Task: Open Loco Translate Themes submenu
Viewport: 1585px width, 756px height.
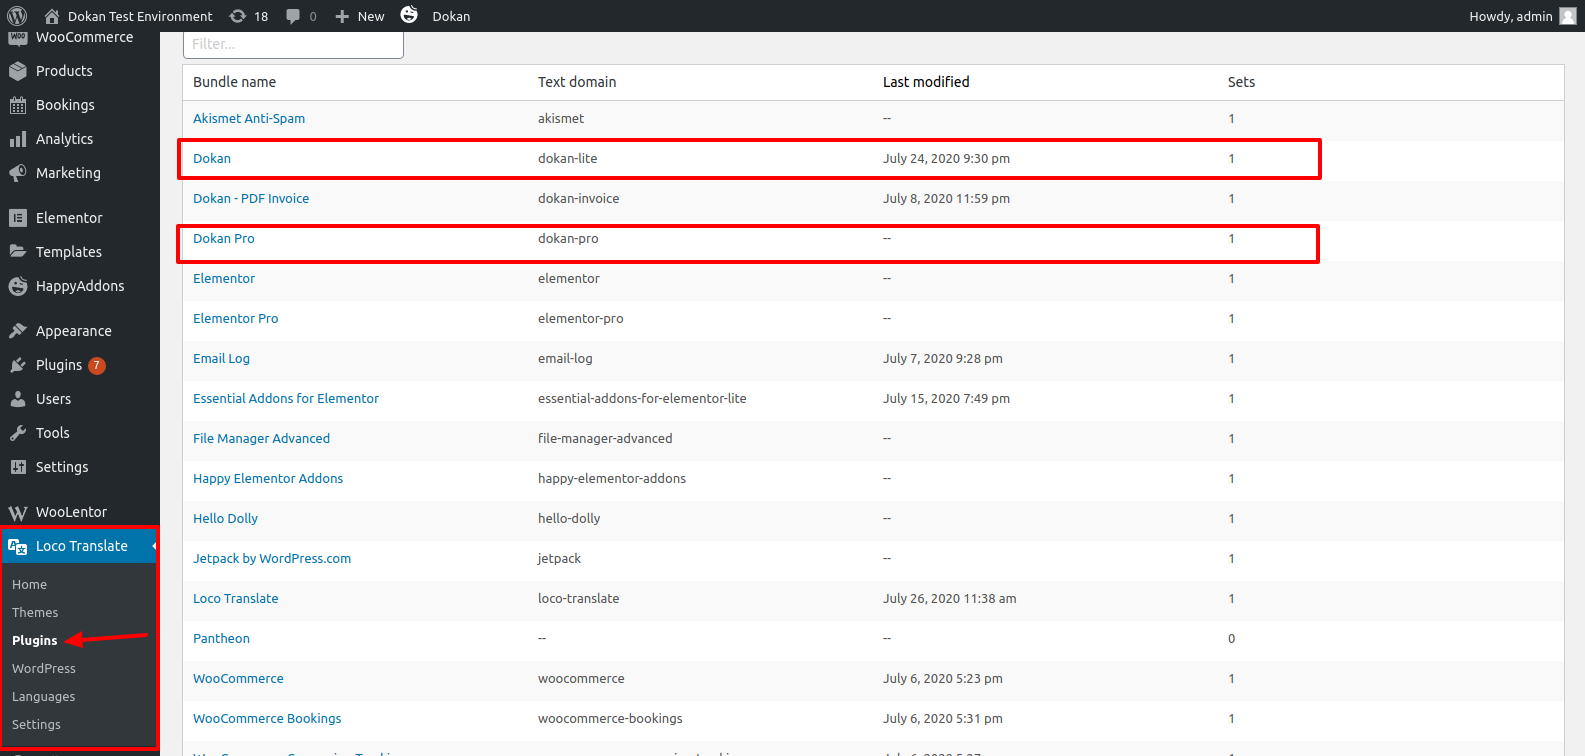Action: pos(35,613)
